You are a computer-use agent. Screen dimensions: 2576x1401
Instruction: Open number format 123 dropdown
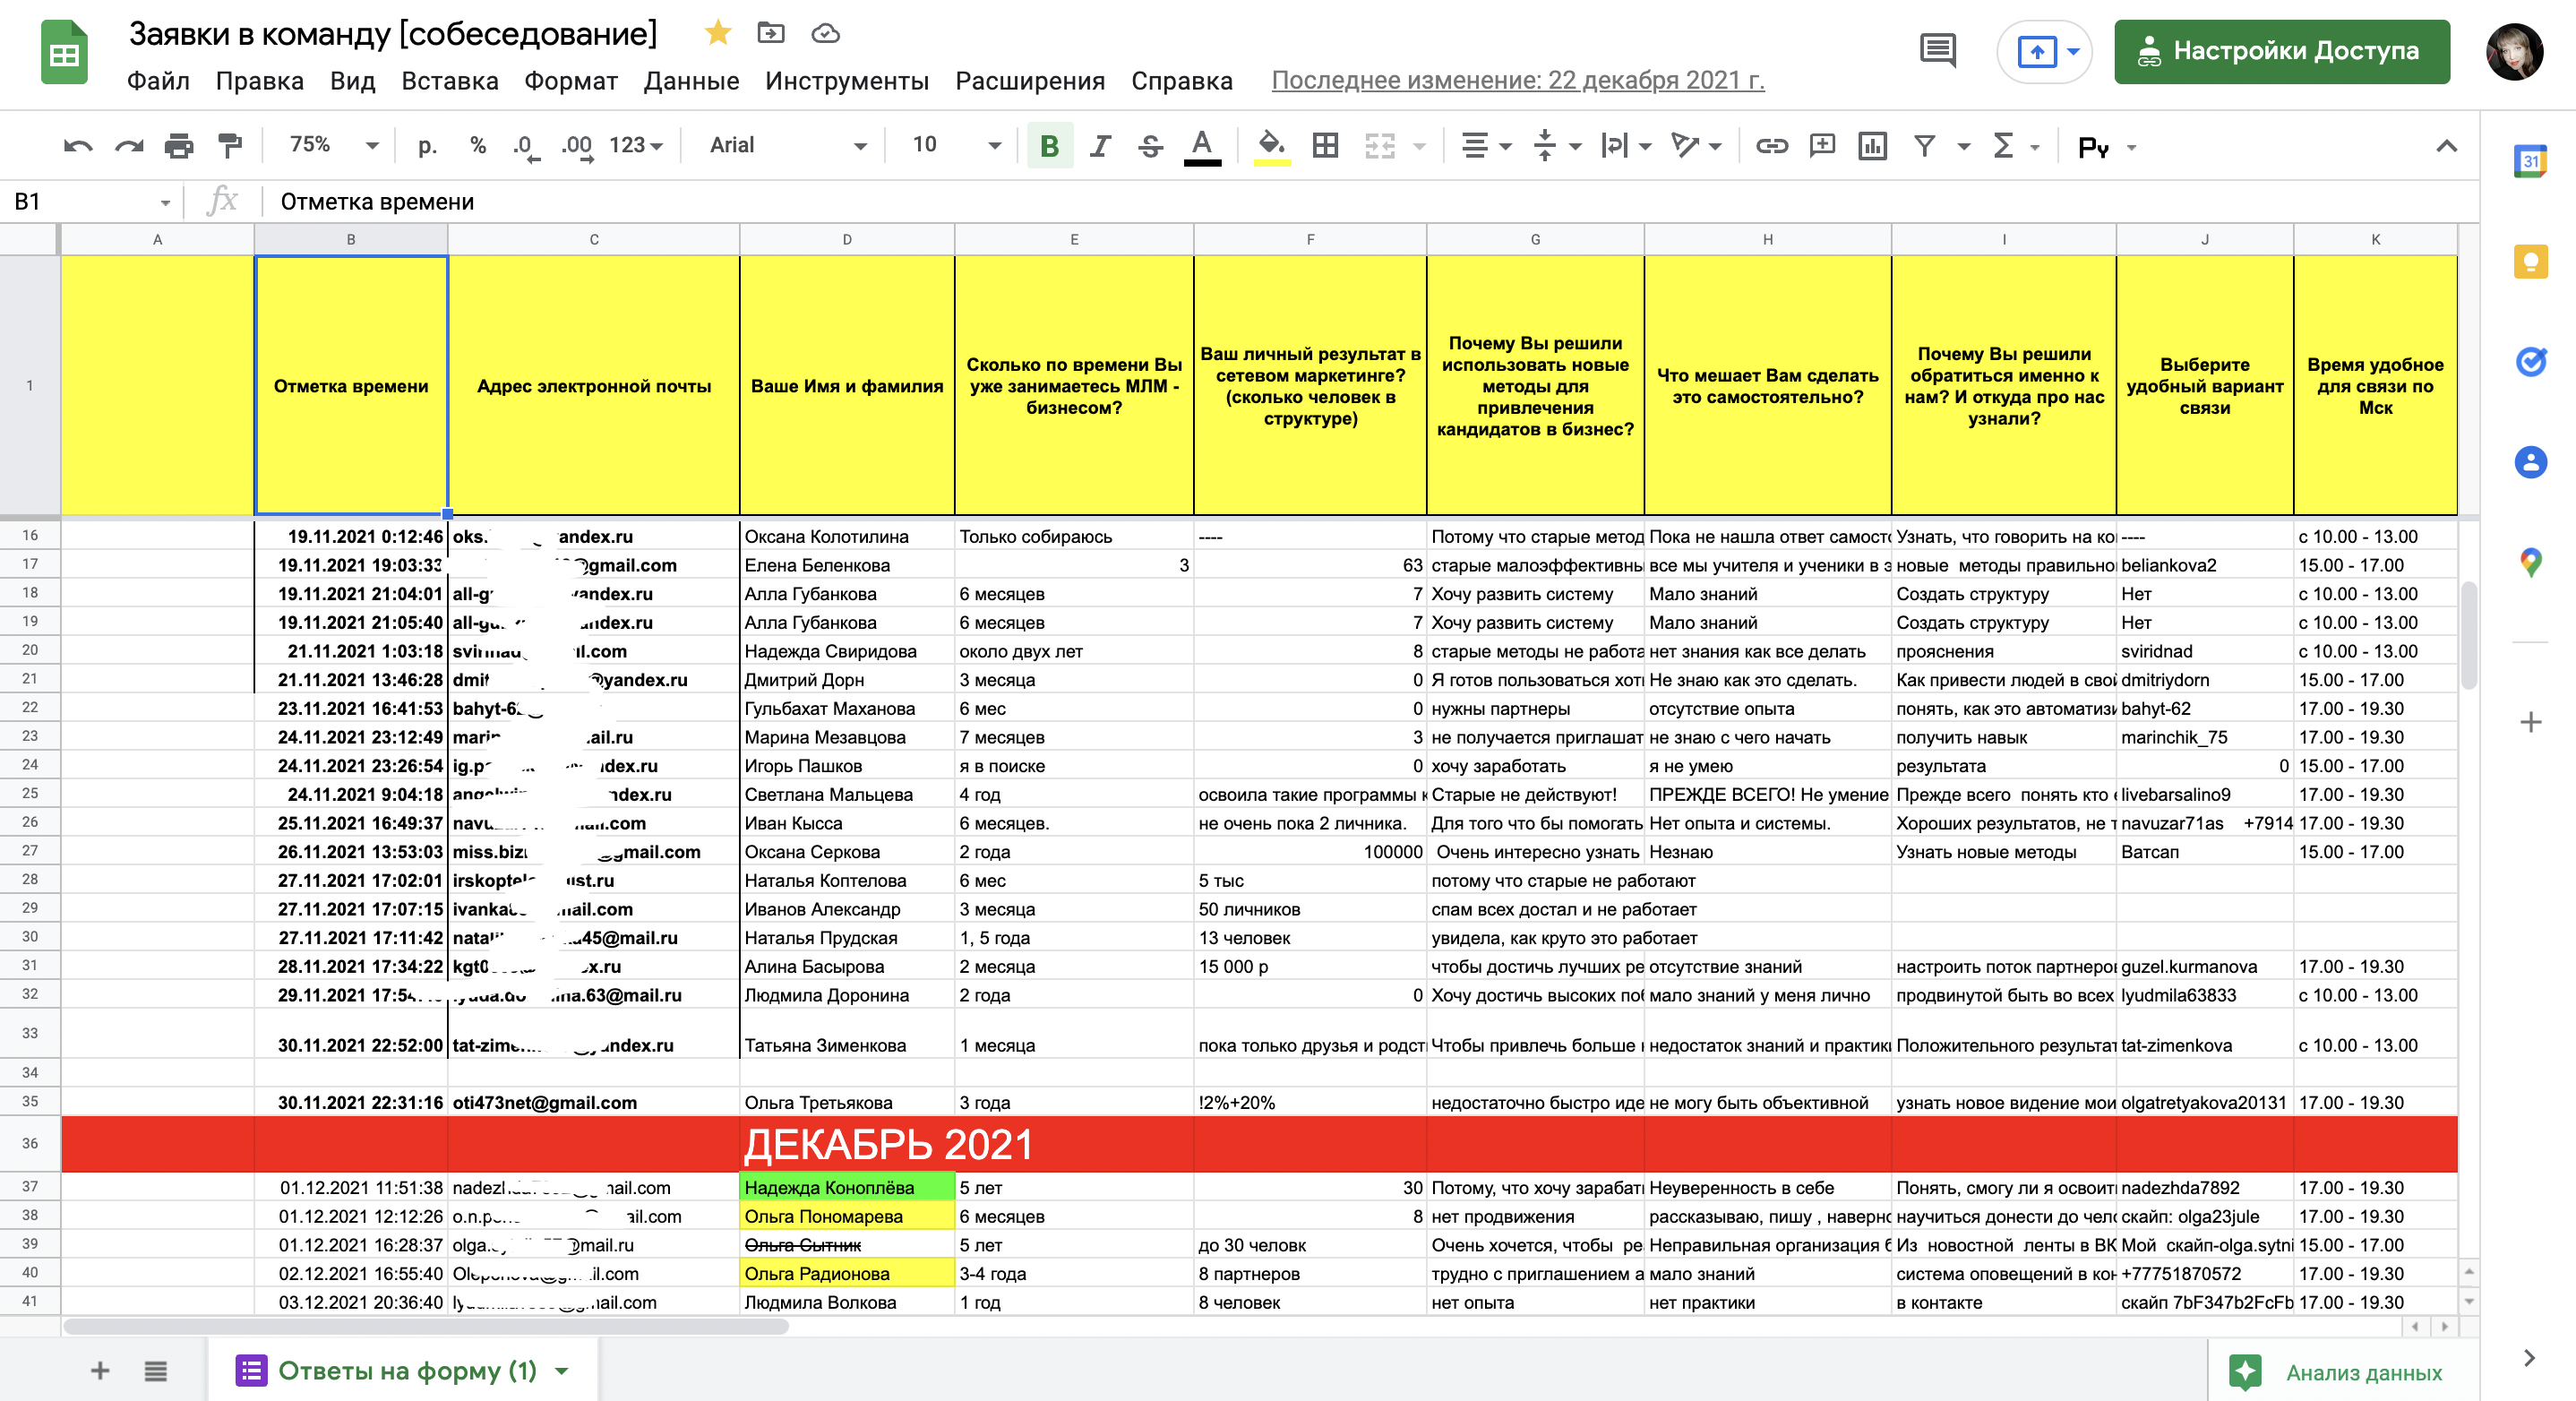pos(636,146)
